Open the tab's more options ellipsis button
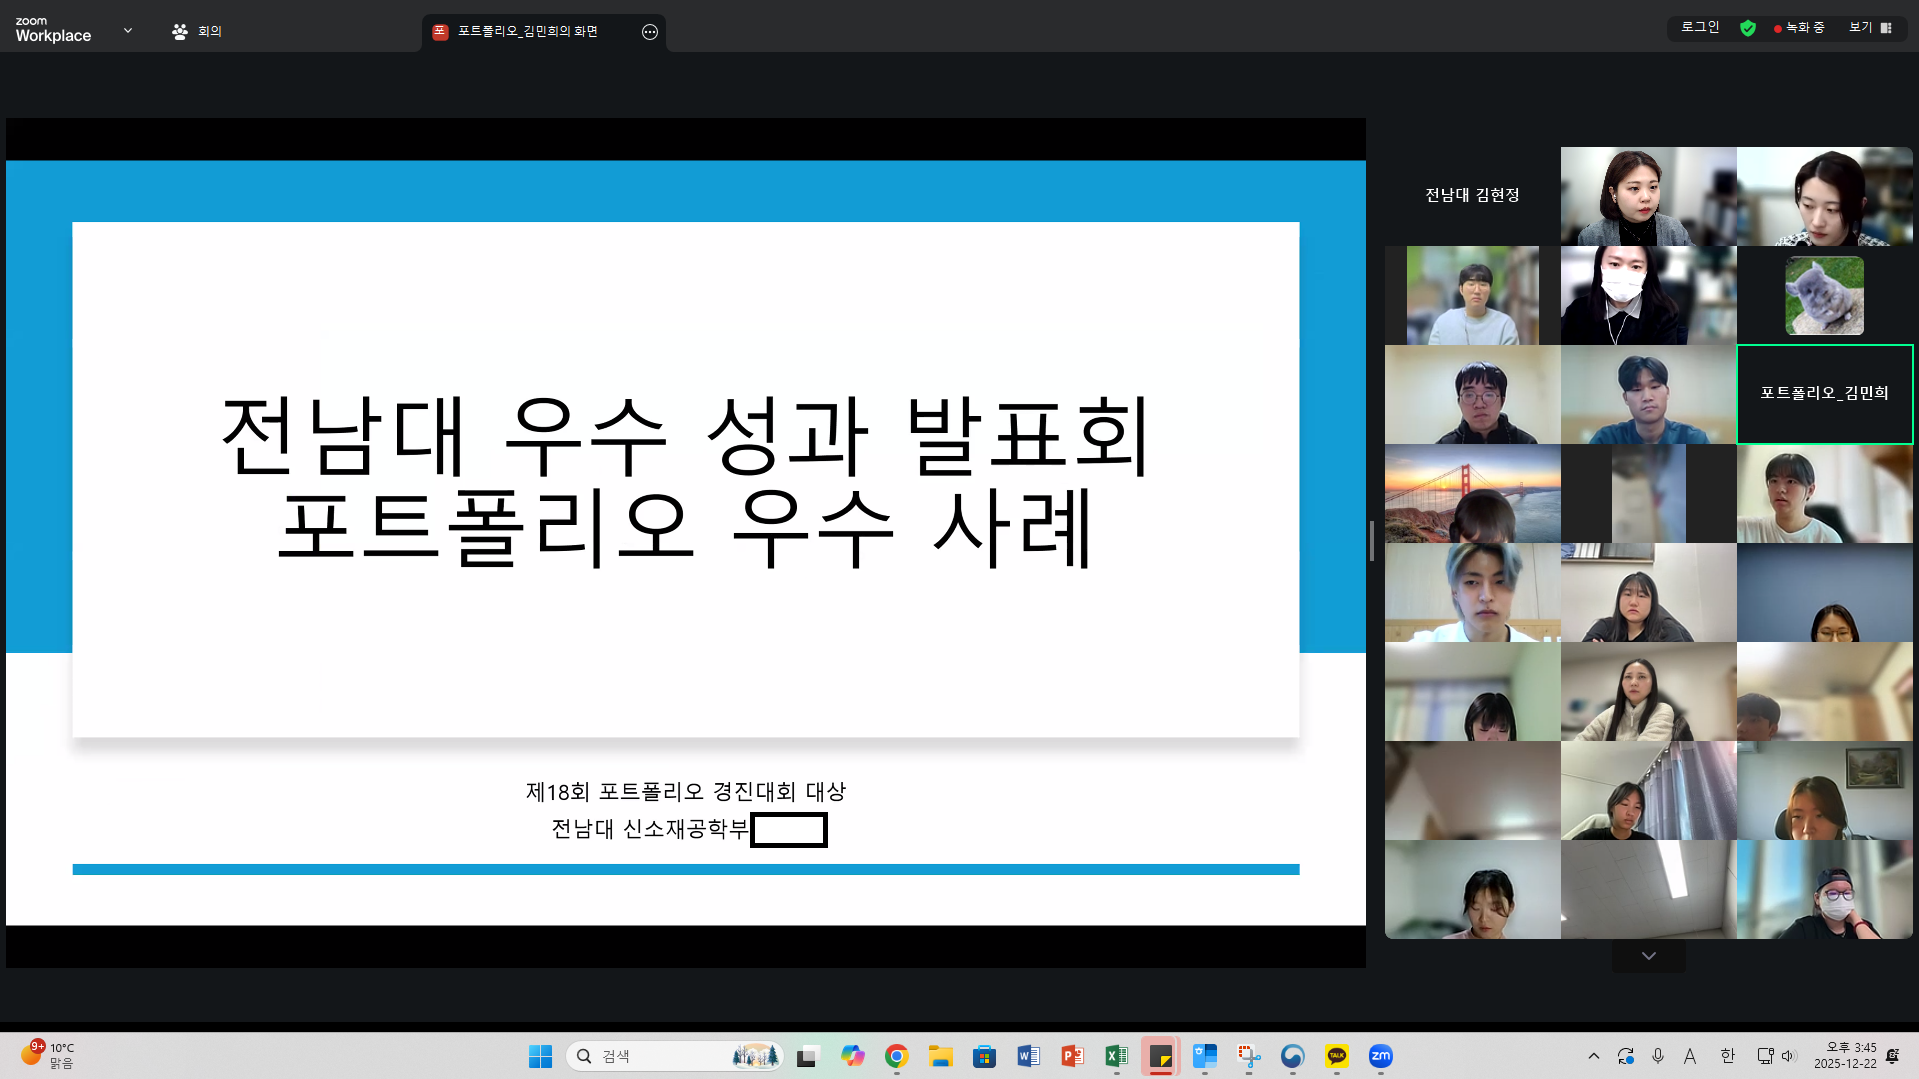This screenshot has width=1919, height=1079. pyautogui.click(x=649, y=32)
